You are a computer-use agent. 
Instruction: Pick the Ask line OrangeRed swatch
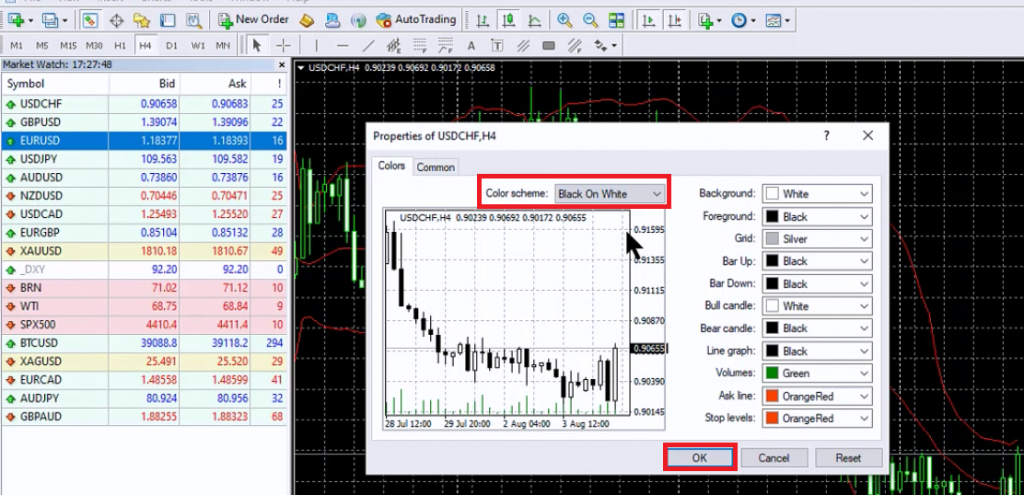[773, 396]
